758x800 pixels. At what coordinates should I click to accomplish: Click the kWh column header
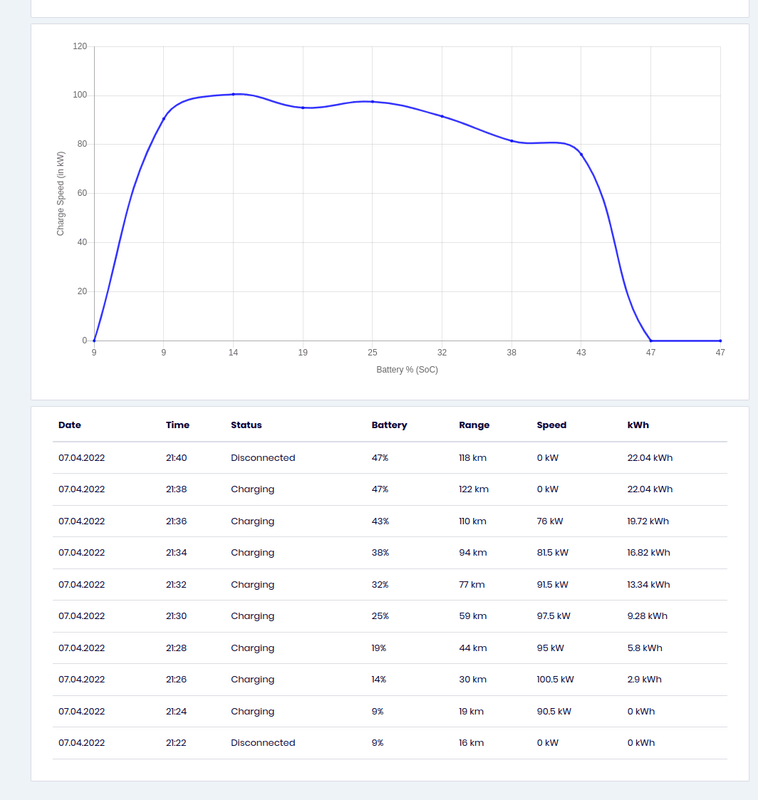pos(638,425)
